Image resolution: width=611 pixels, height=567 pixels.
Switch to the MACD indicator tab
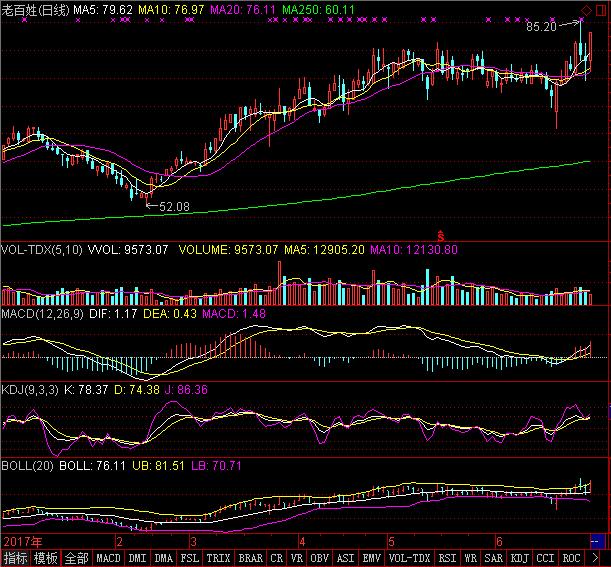108,558
